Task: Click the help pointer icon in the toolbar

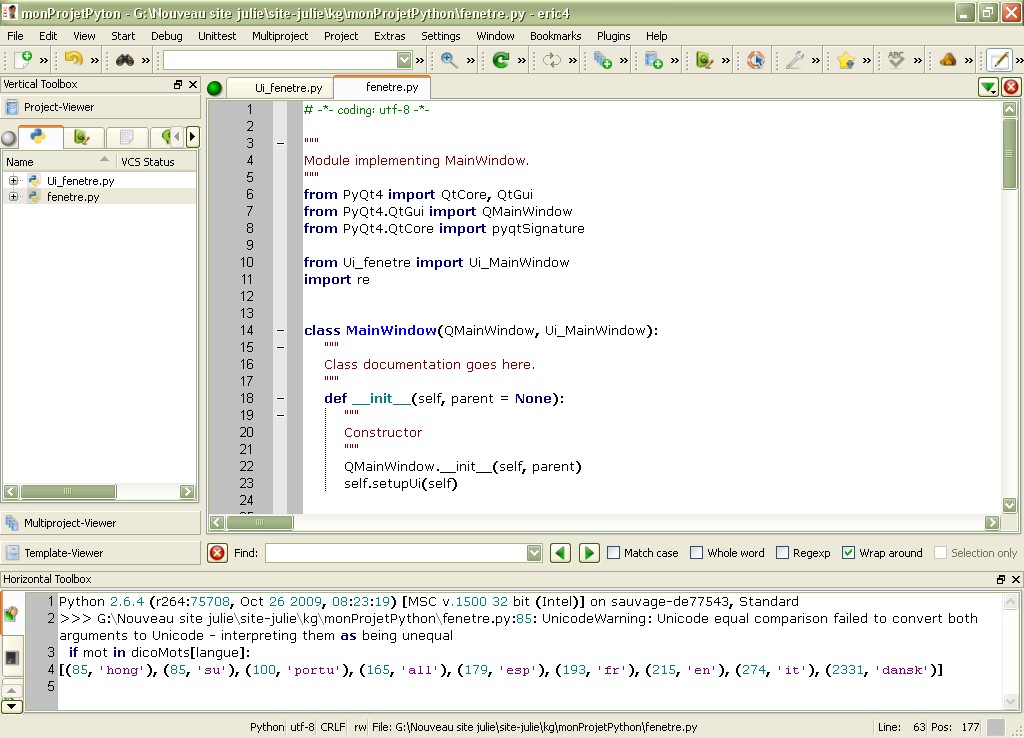Action: coord(756,60)
